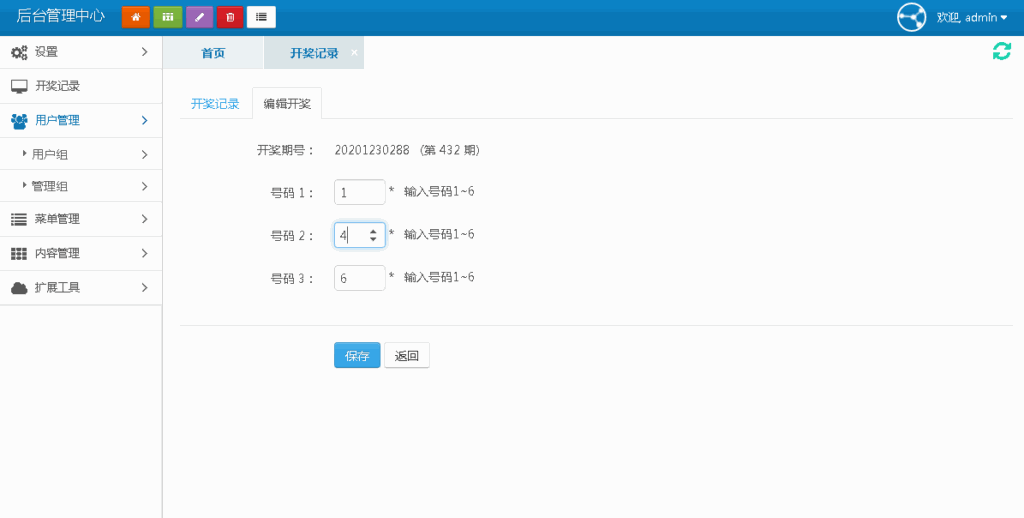Click the grid icon beside 内容管理
The width and height of the screenshot is (1024, 518).
[19, 253]
